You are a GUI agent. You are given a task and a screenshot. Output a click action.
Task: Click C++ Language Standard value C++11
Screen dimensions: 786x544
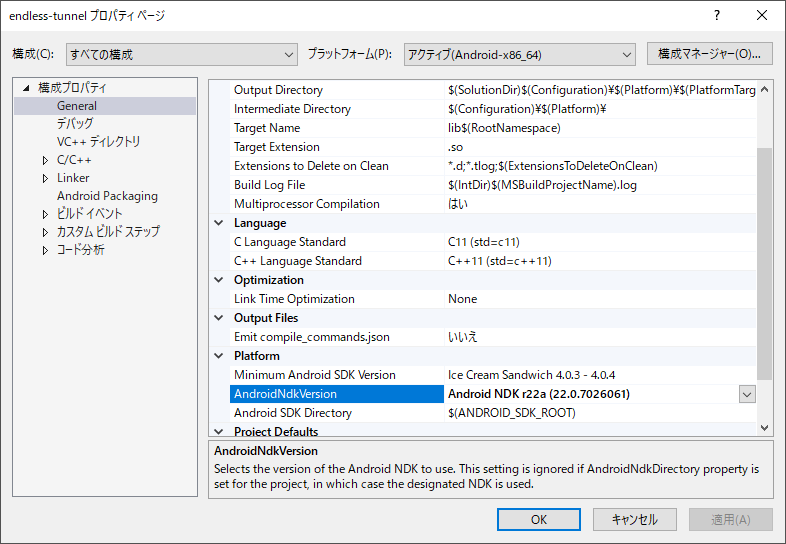[499, 261]
